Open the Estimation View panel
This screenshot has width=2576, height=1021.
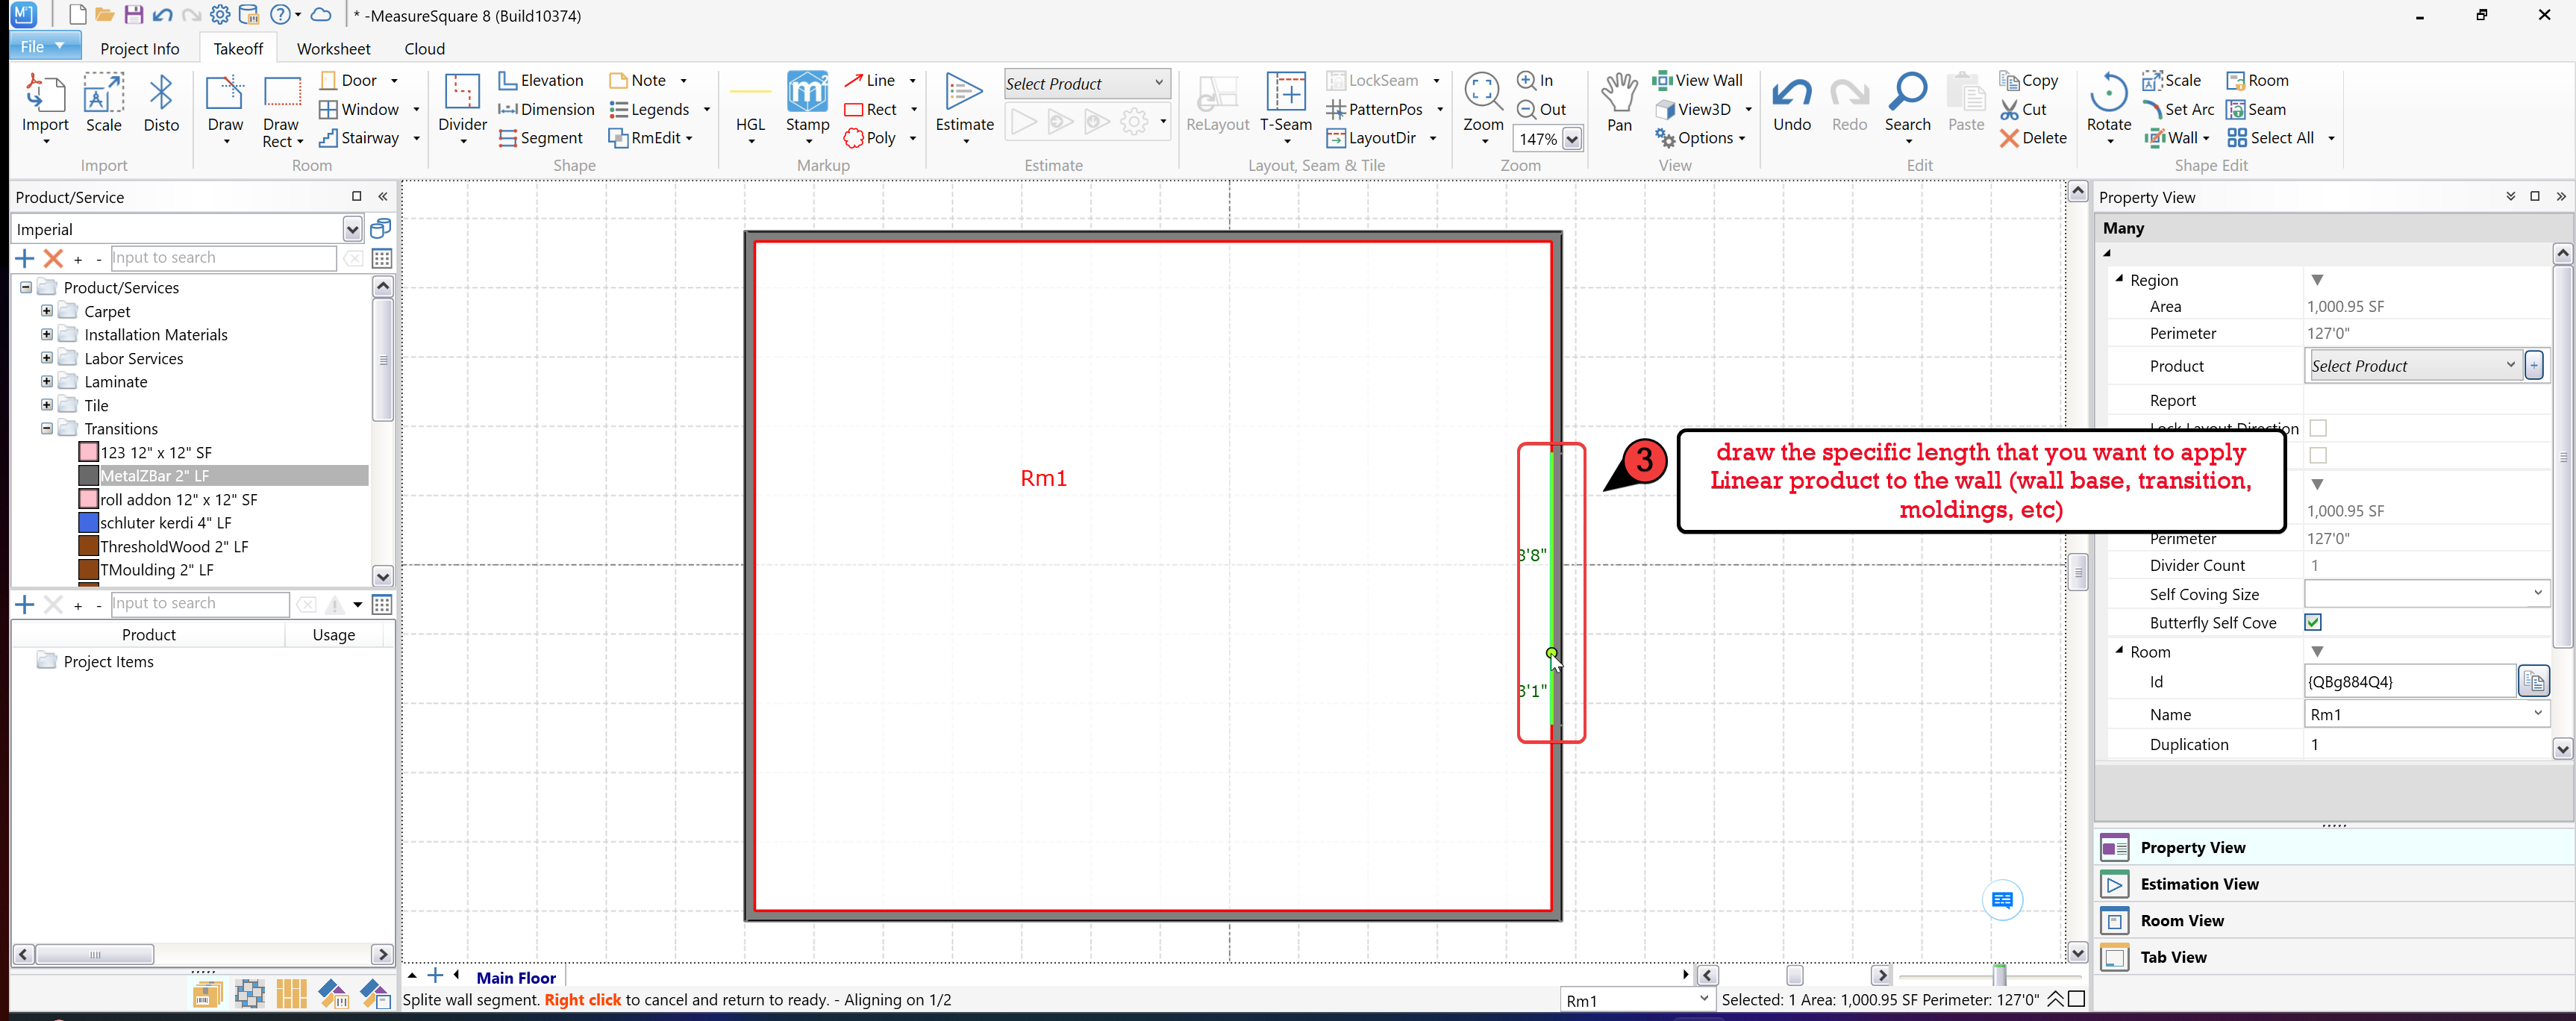(x=2199, y=884)
